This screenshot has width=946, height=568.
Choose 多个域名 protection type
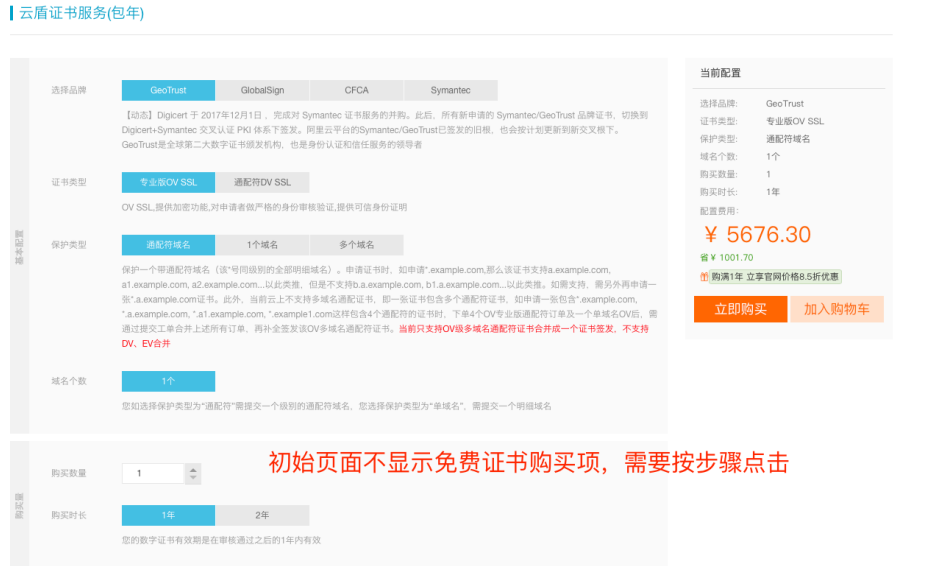pos(357,244)
